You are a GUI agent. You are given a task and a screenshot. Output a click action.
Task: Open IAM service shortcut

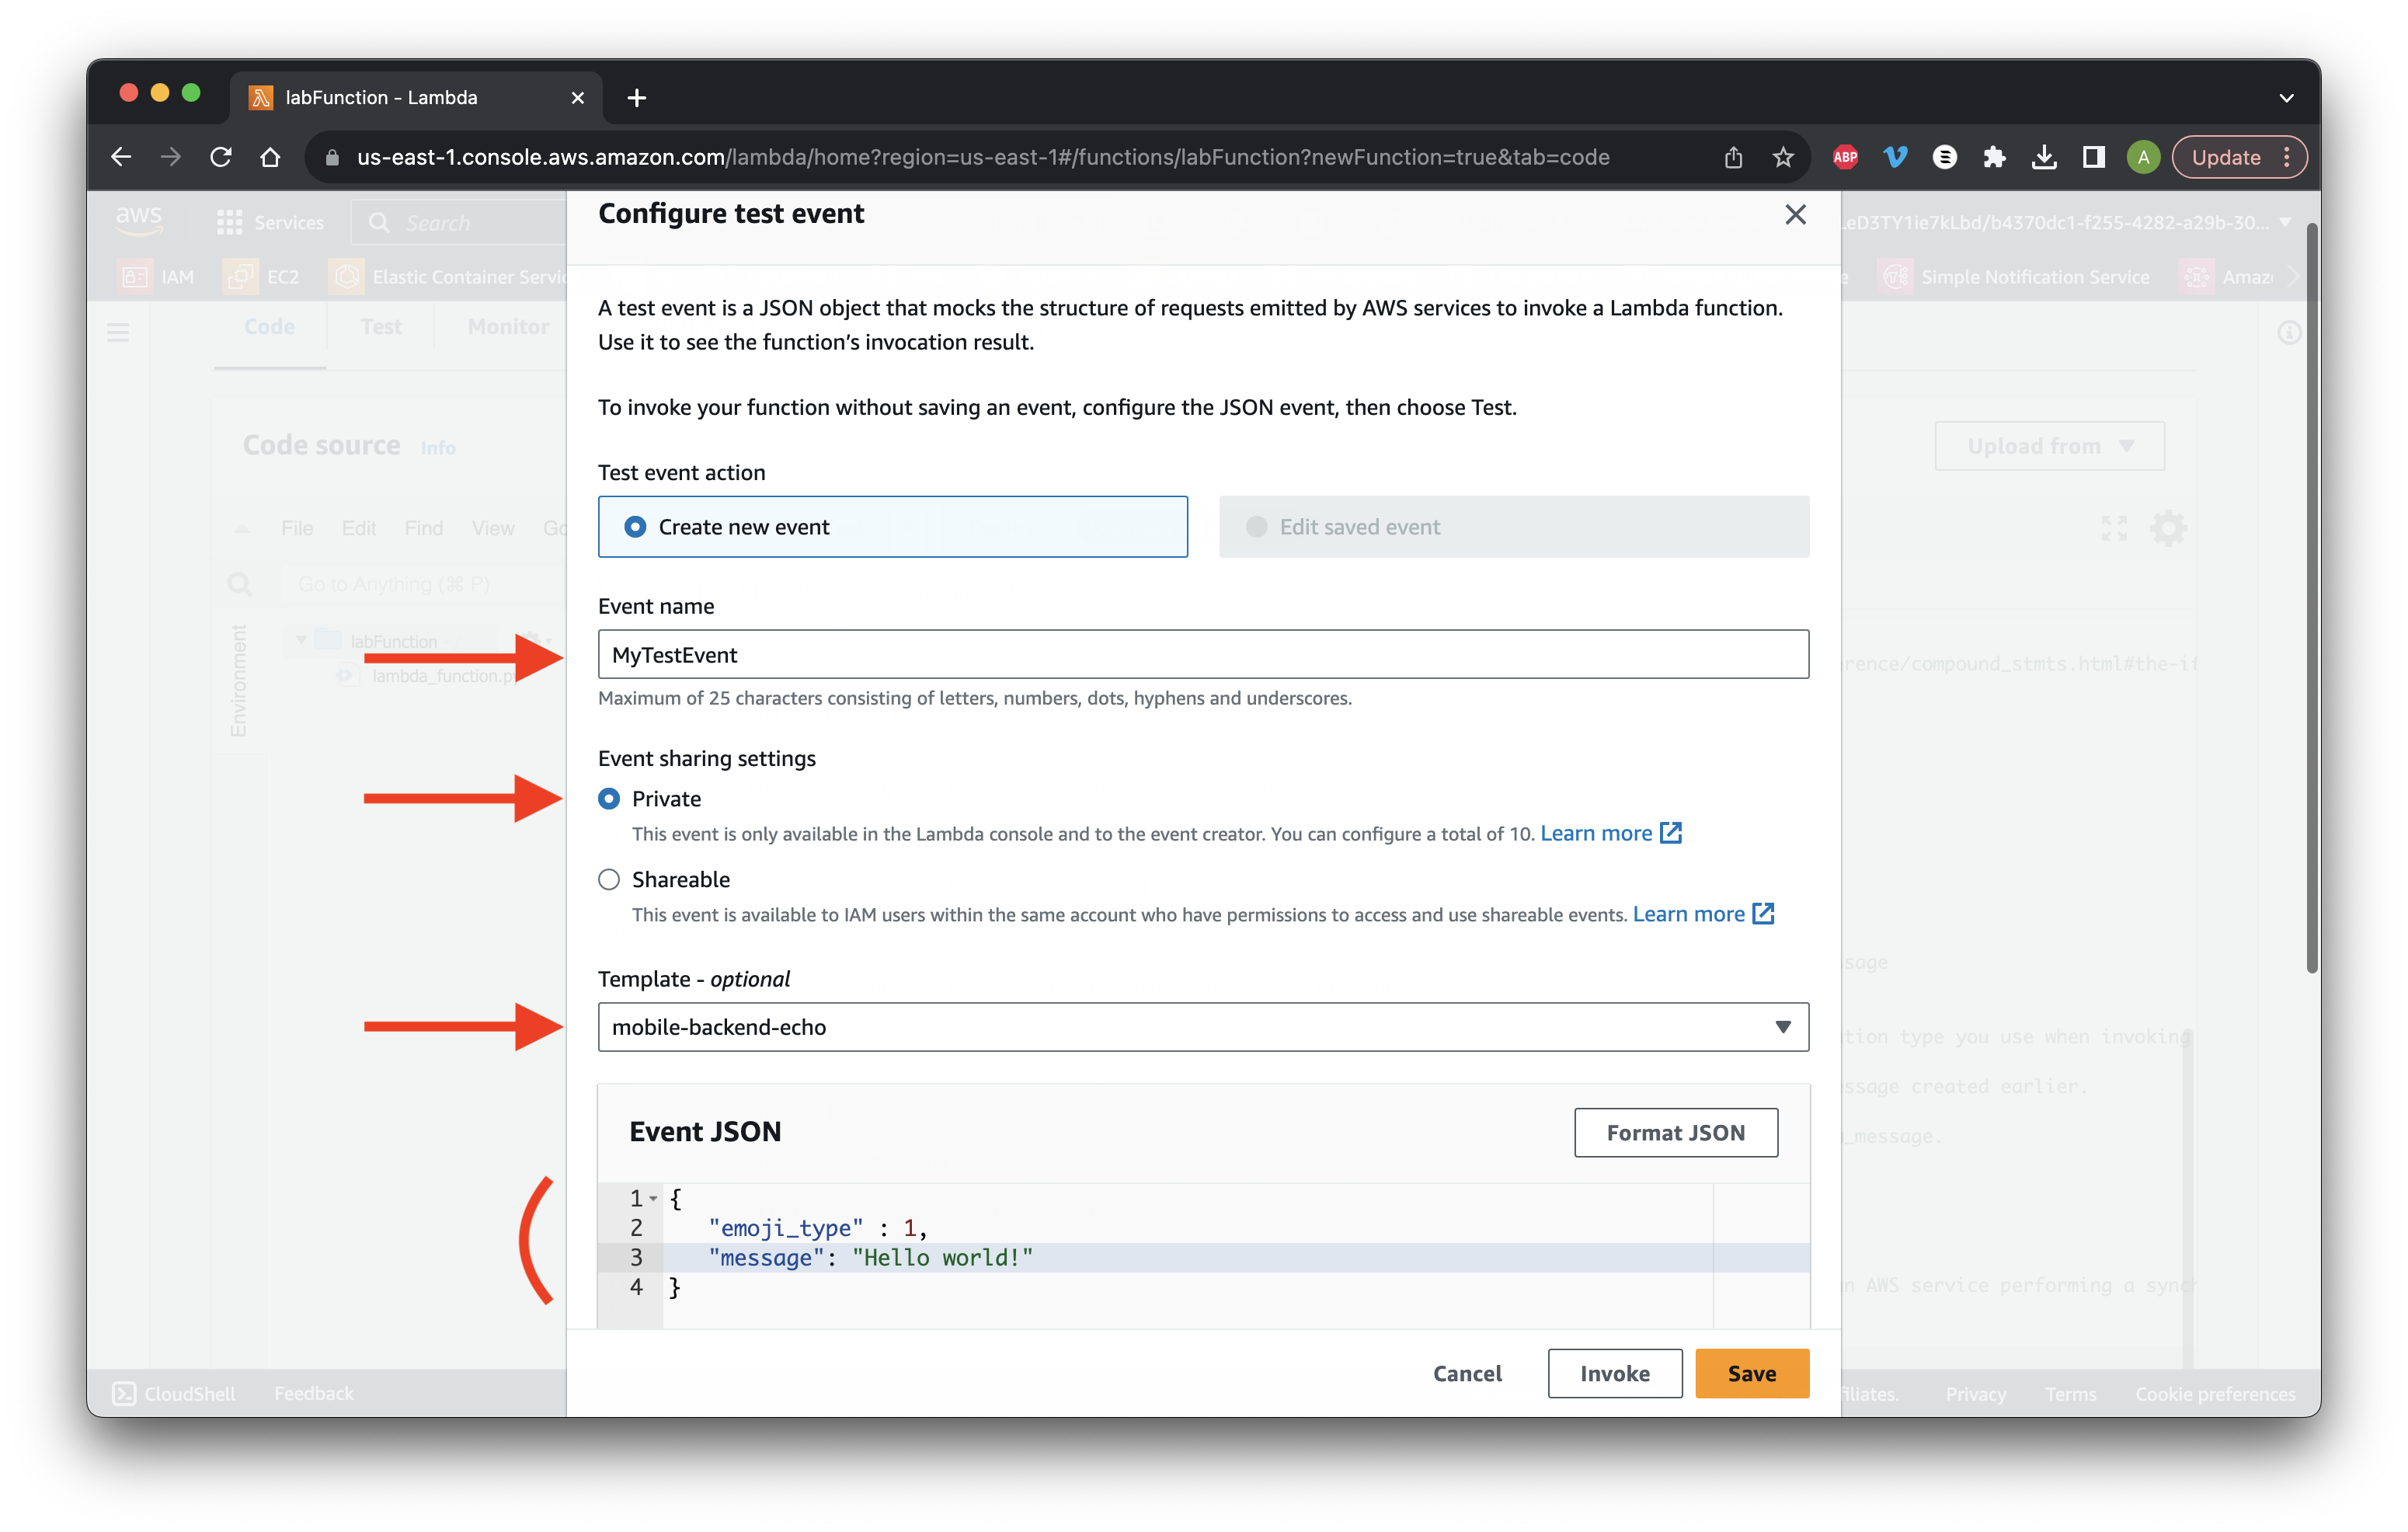coord(156,277)
